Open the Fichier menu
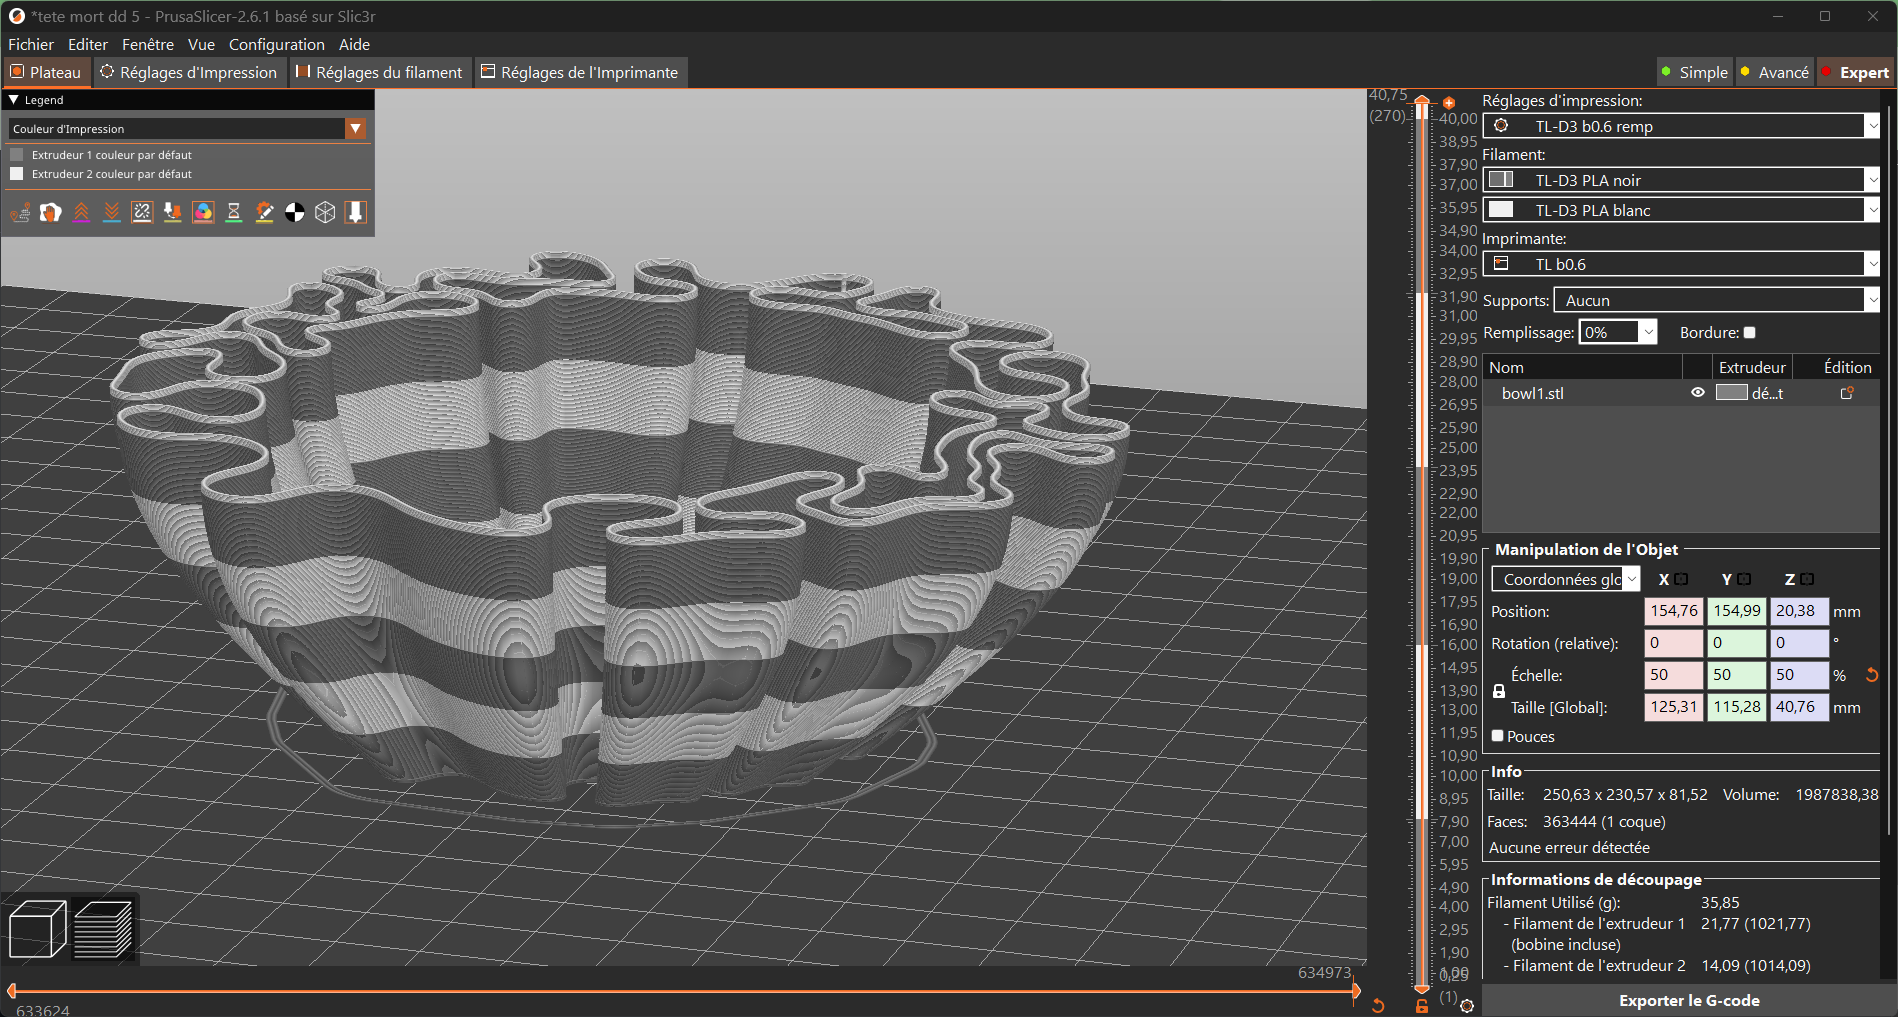 click(x=30, y=44)
